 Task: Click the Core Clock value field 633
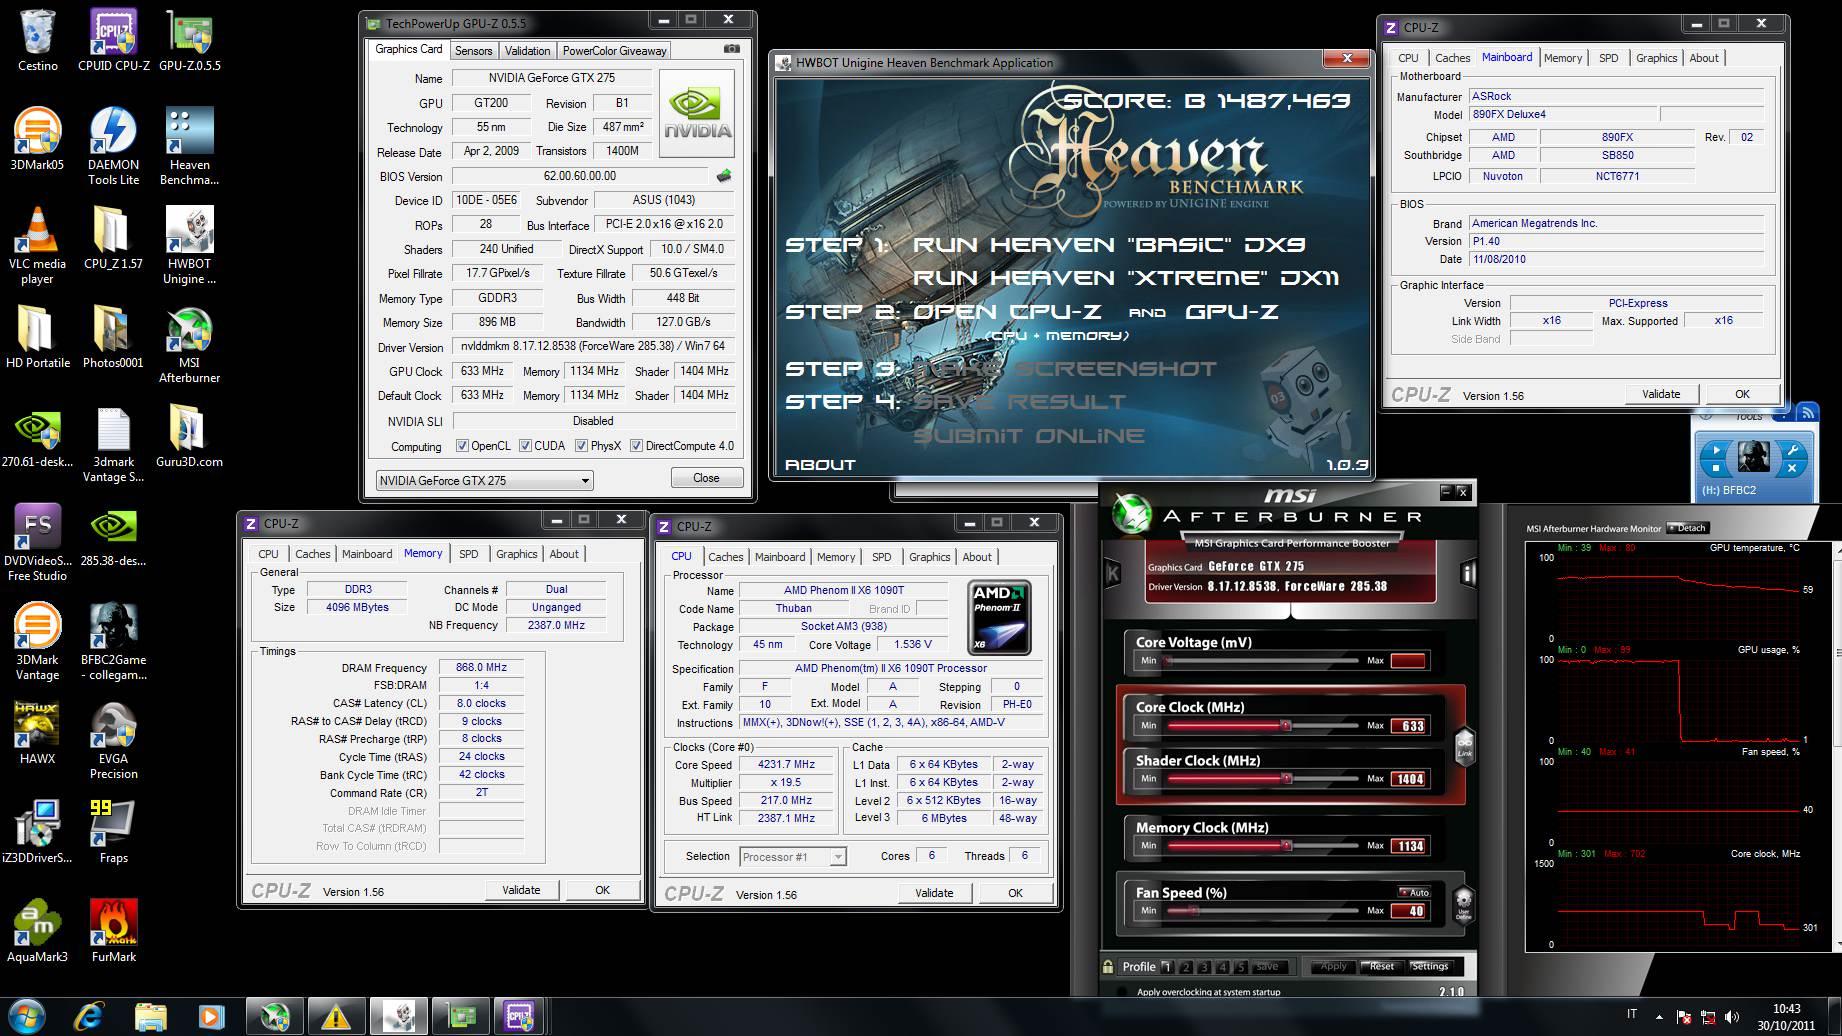(x=1410, y=726)
